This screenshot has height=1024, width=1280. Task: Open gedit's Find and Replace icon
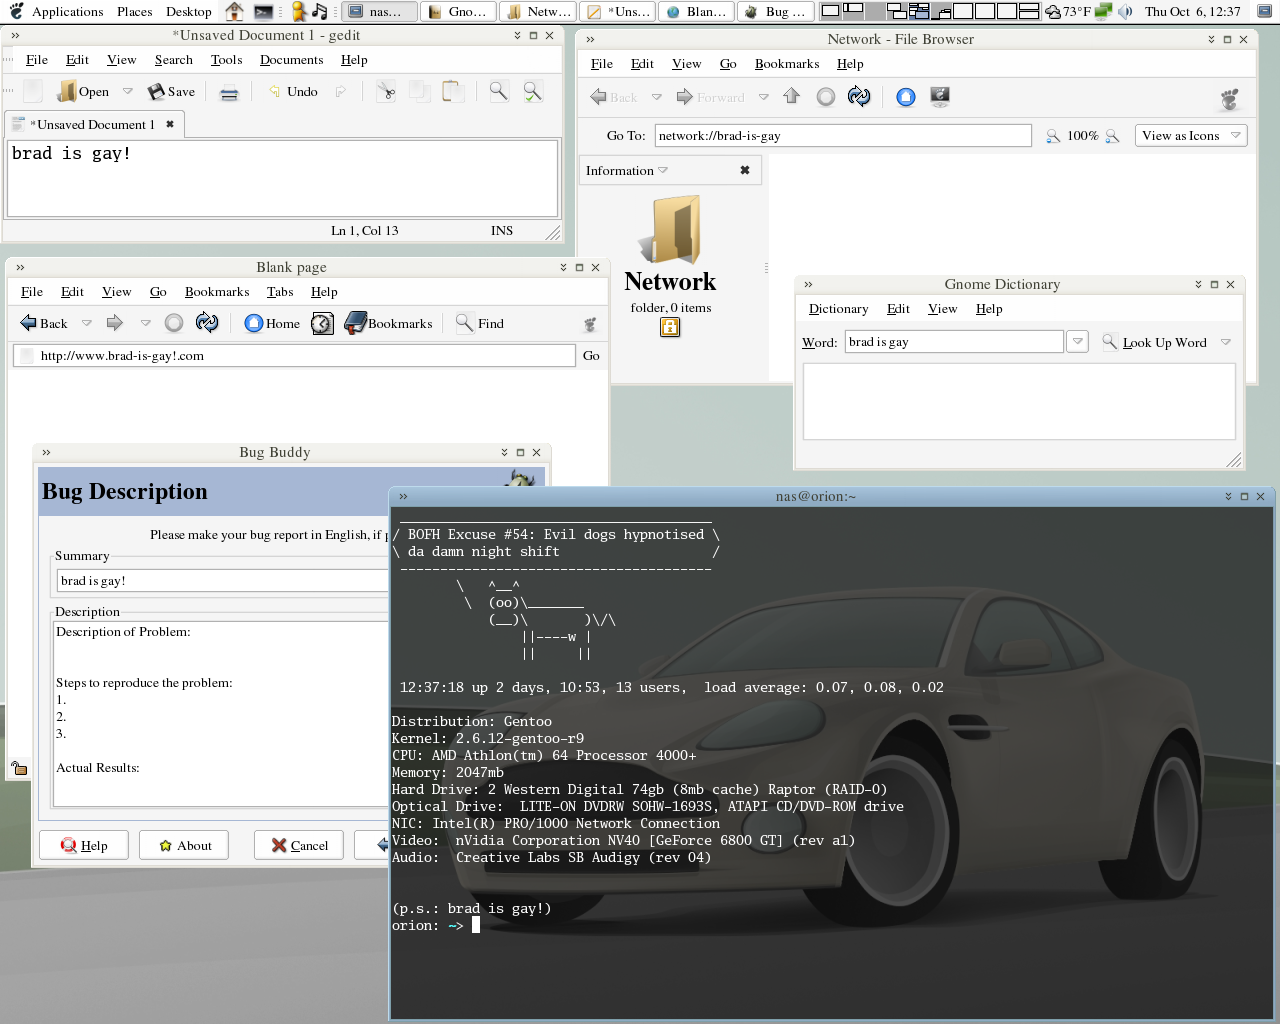533,91
